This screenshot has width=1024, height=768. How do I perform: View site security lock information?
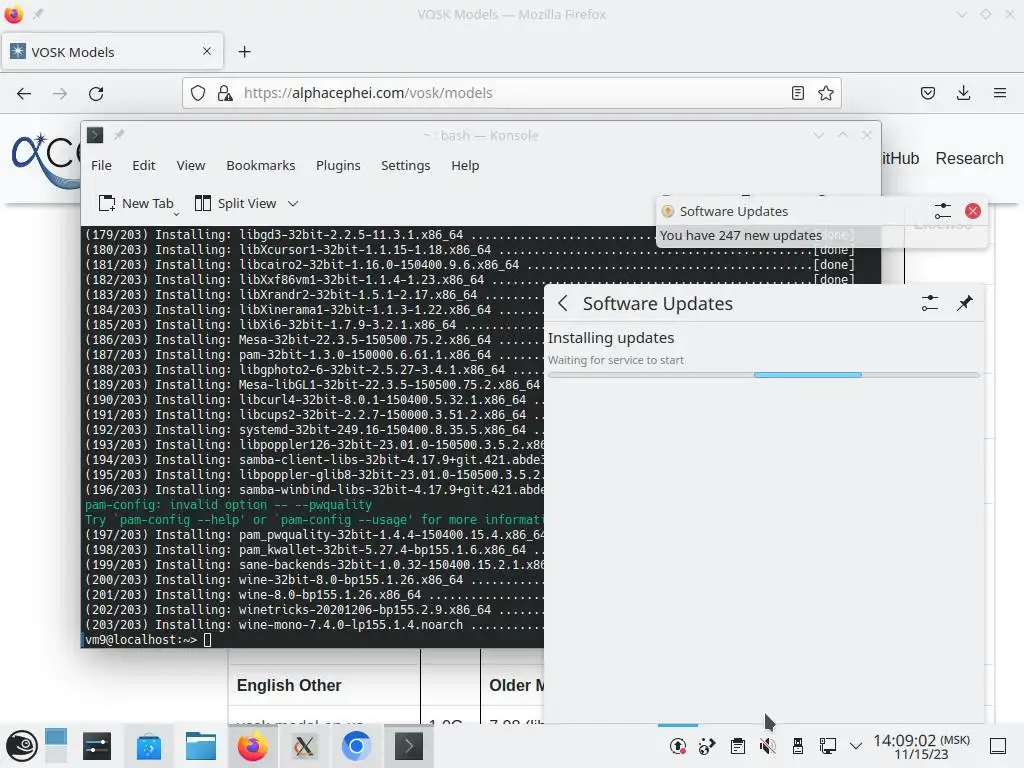pyautogui.click(x=225, y=93)
